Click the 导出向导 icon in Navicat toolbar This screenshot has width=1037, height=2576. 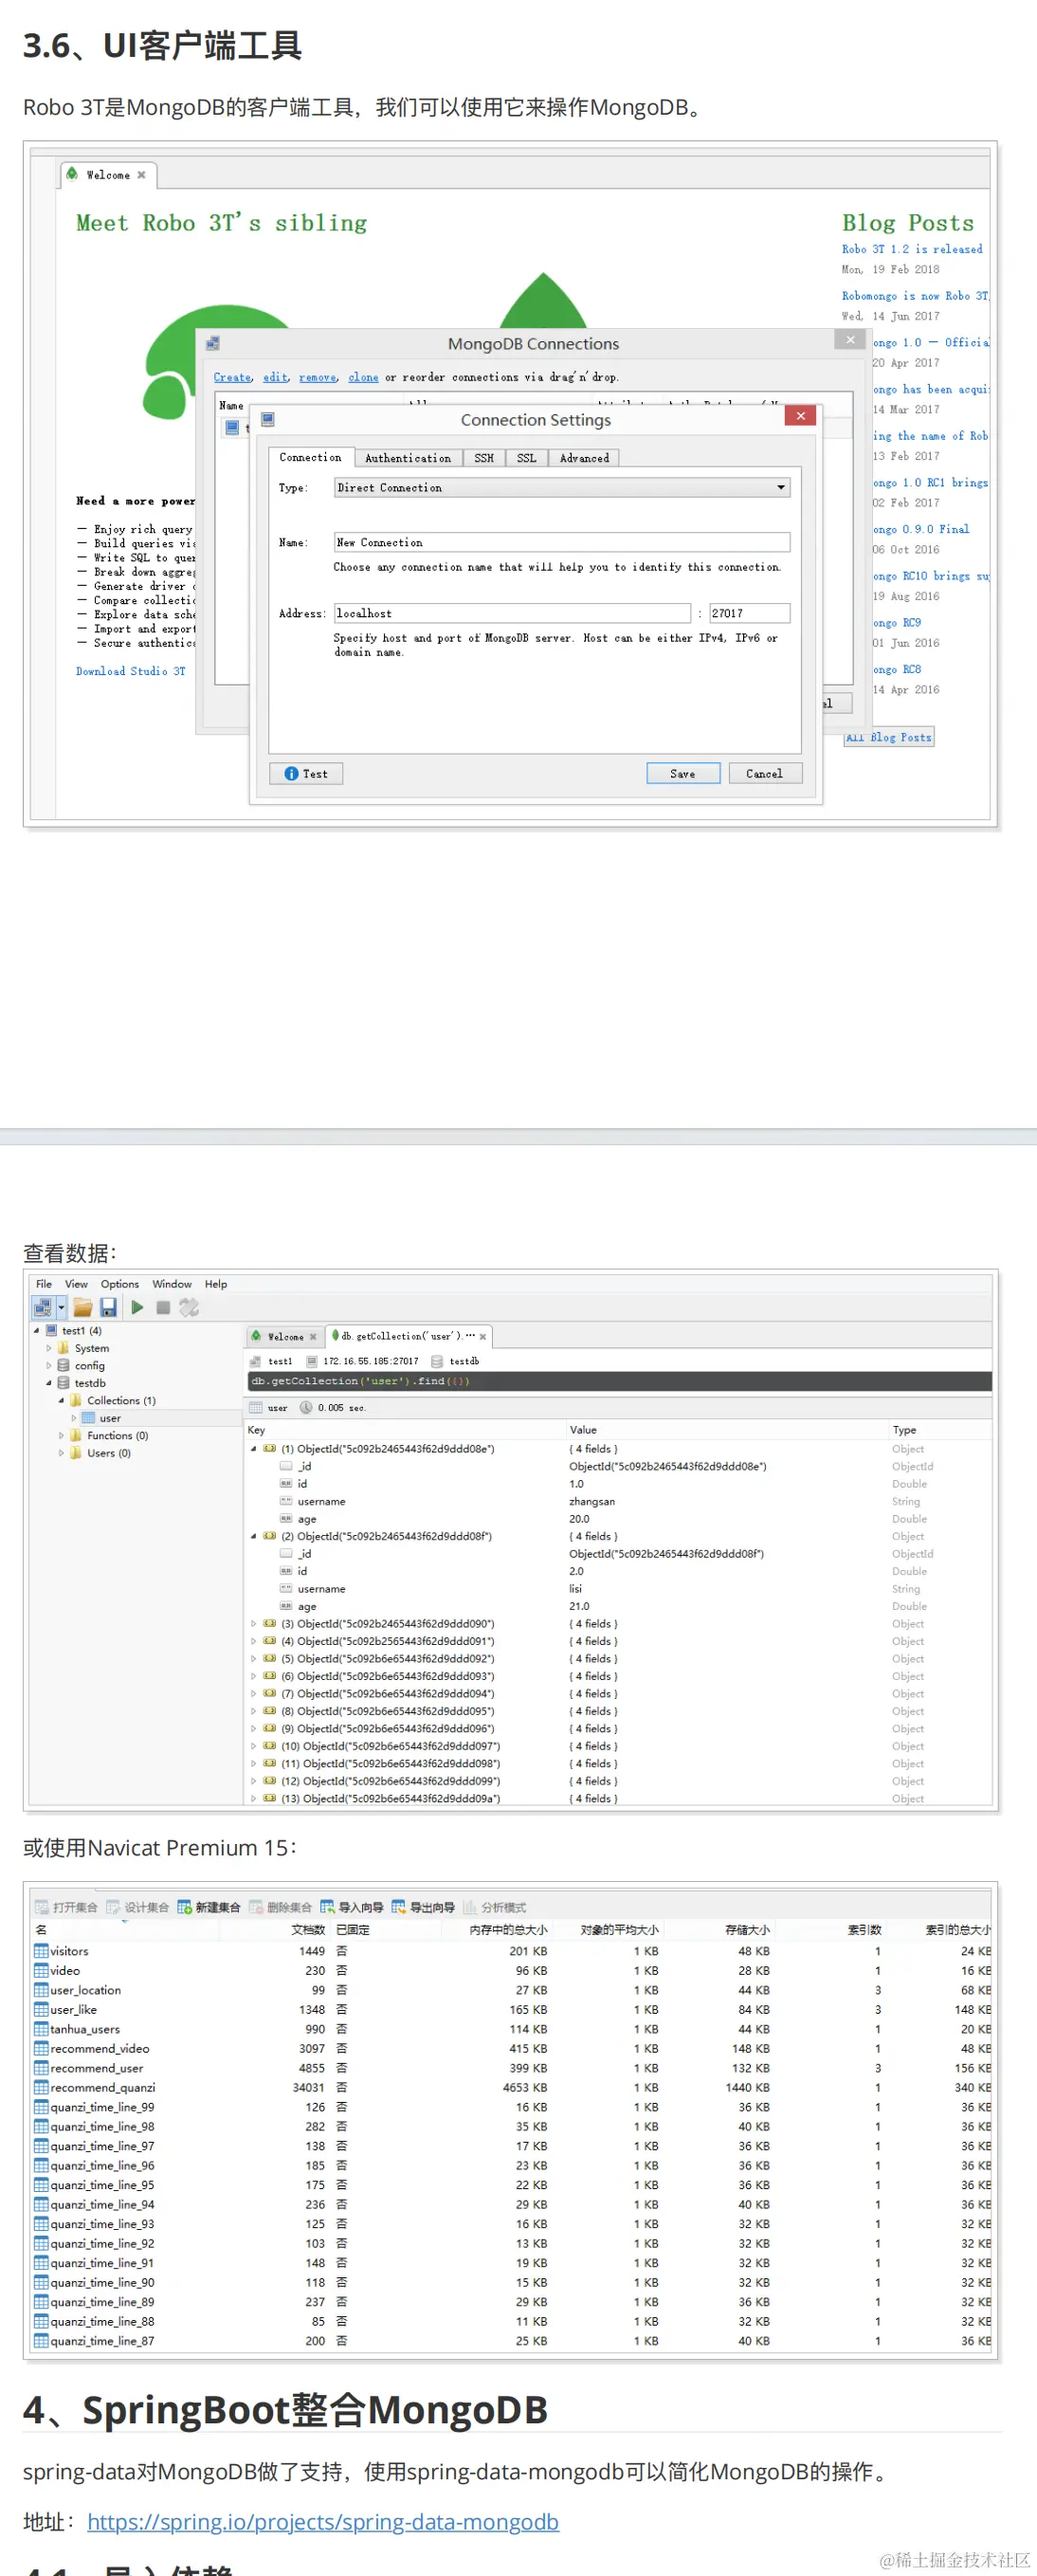click(x=398, y=1907)
